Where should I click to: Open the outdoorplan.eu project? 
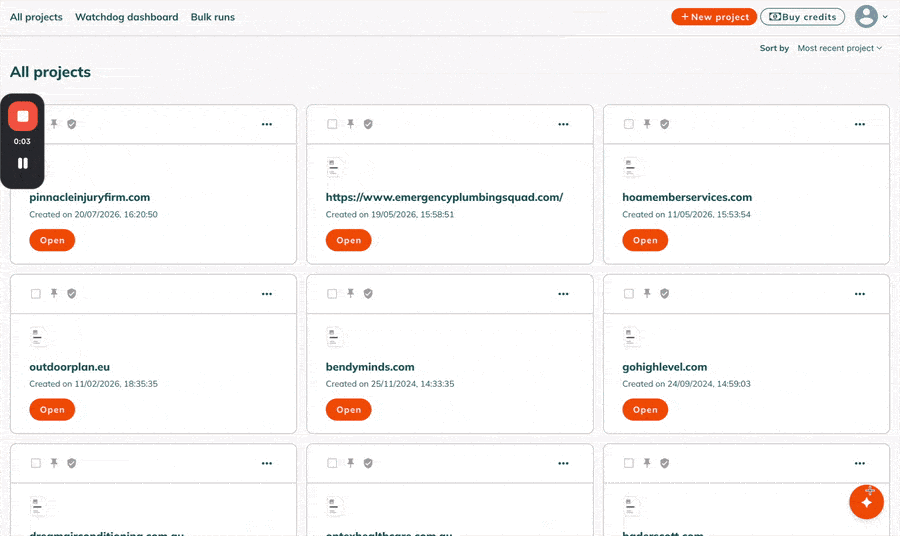tap(52, 409)
